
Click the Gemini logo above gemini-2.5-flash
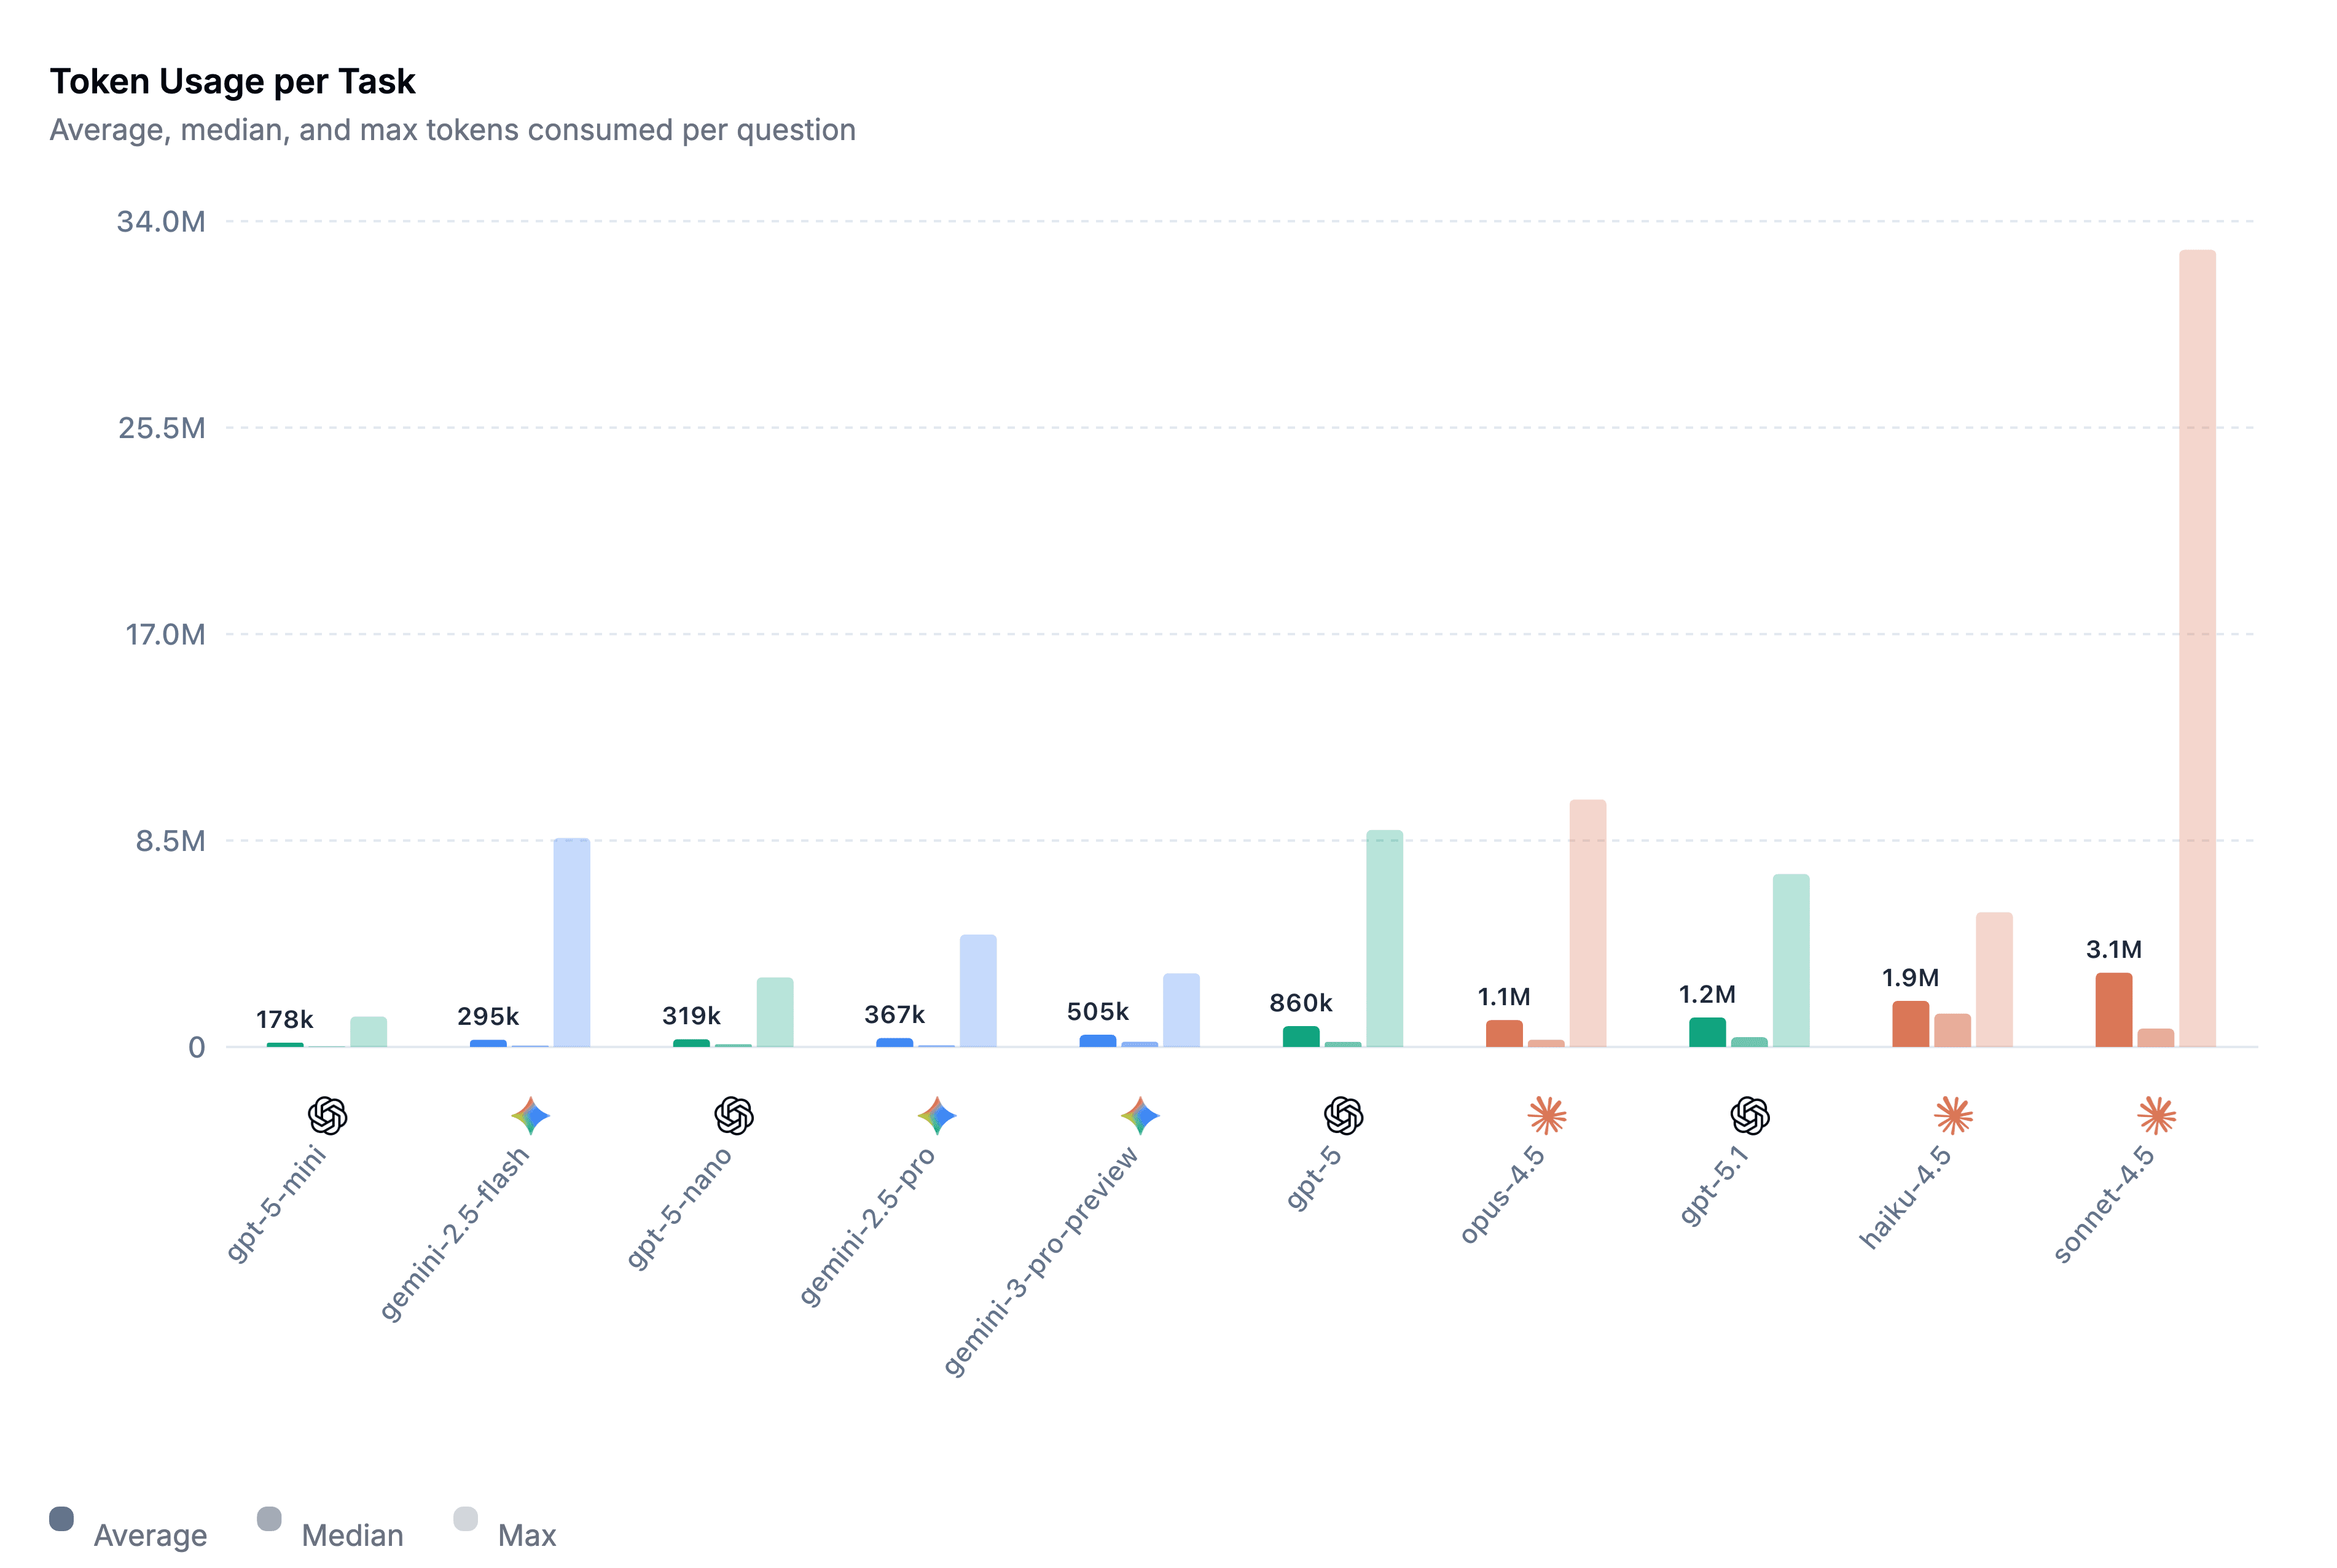[531, 1115]
